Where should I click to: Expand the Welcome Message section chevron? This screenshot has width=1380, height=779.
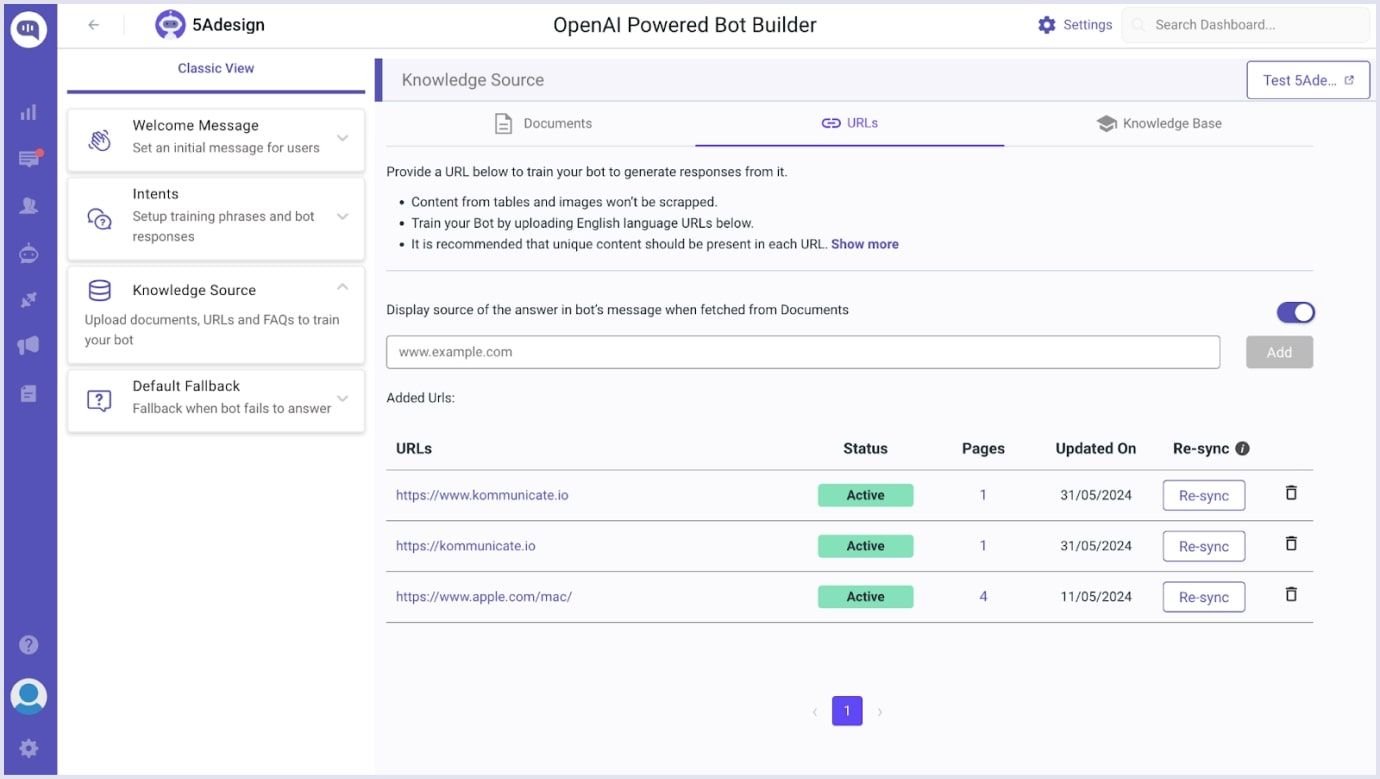(342, 138)
